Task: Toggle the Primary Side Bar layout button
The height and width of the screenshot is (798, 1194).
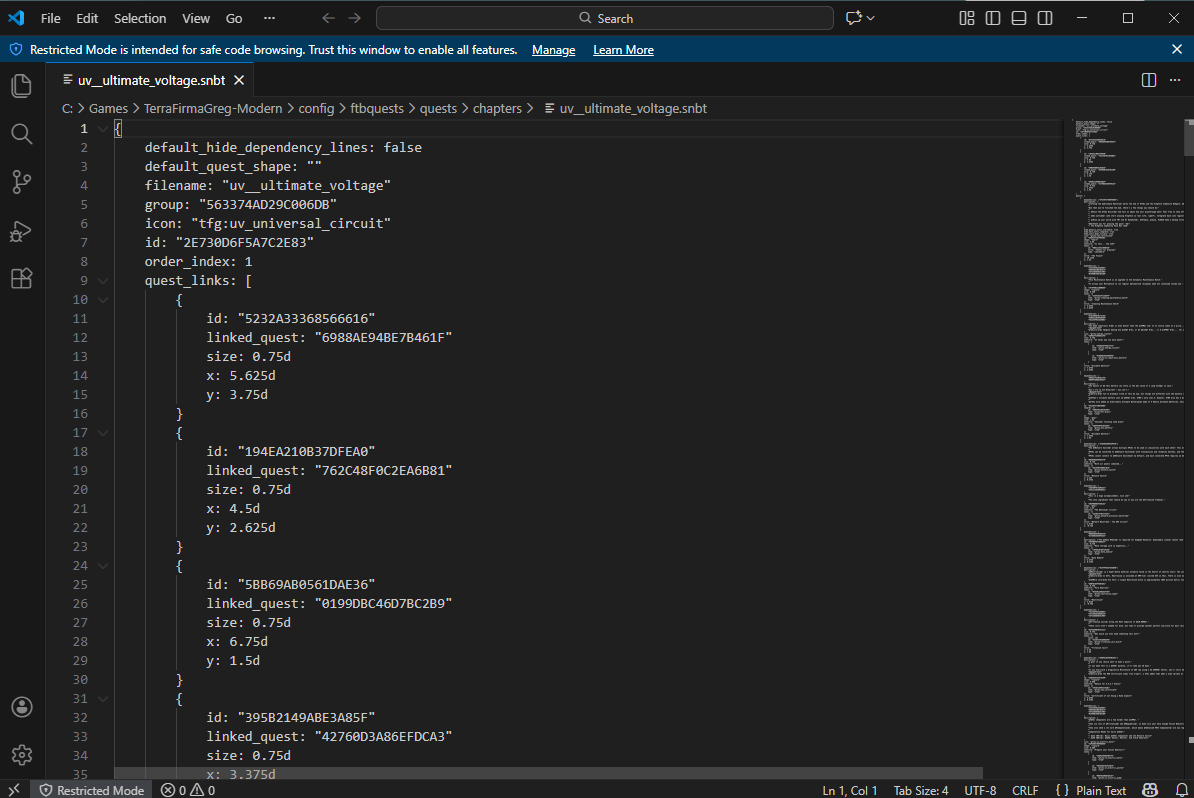Action: tap(993, 18)
